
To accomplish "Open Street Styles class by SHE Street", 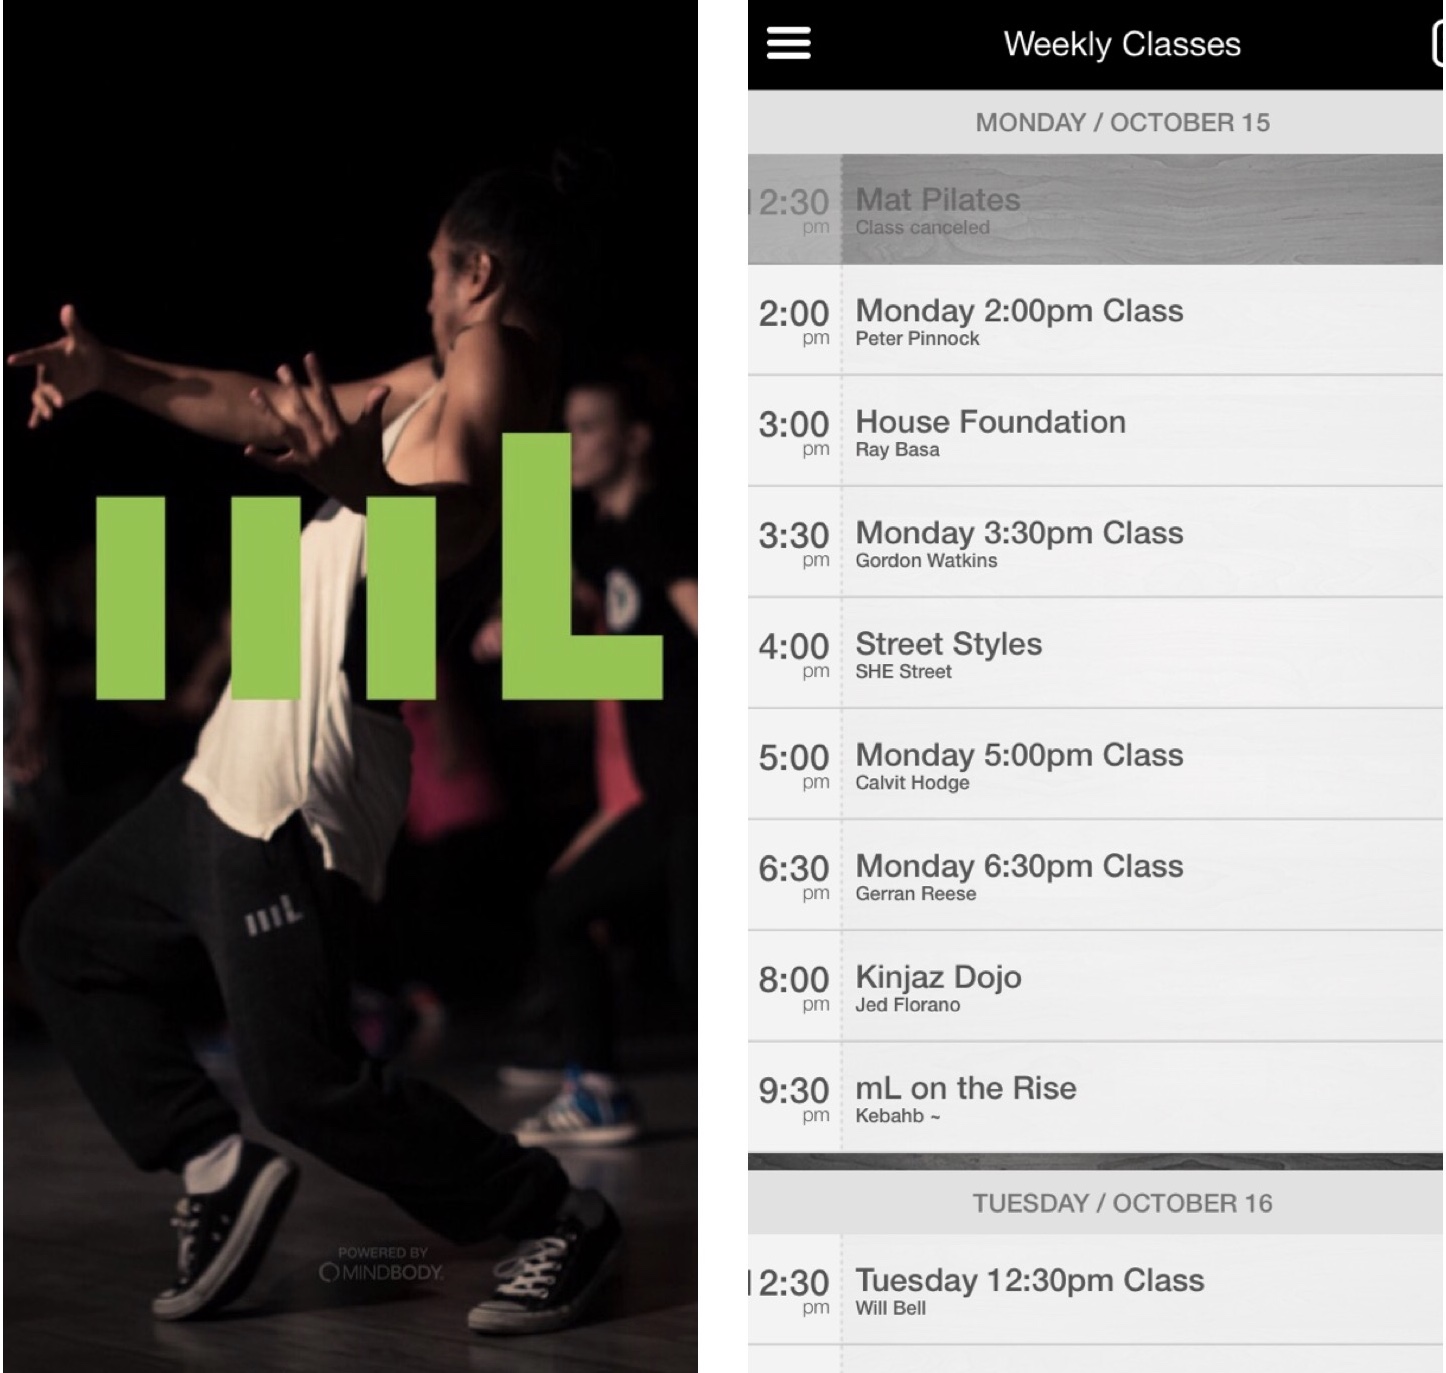I will click(x=1095, y=653).
